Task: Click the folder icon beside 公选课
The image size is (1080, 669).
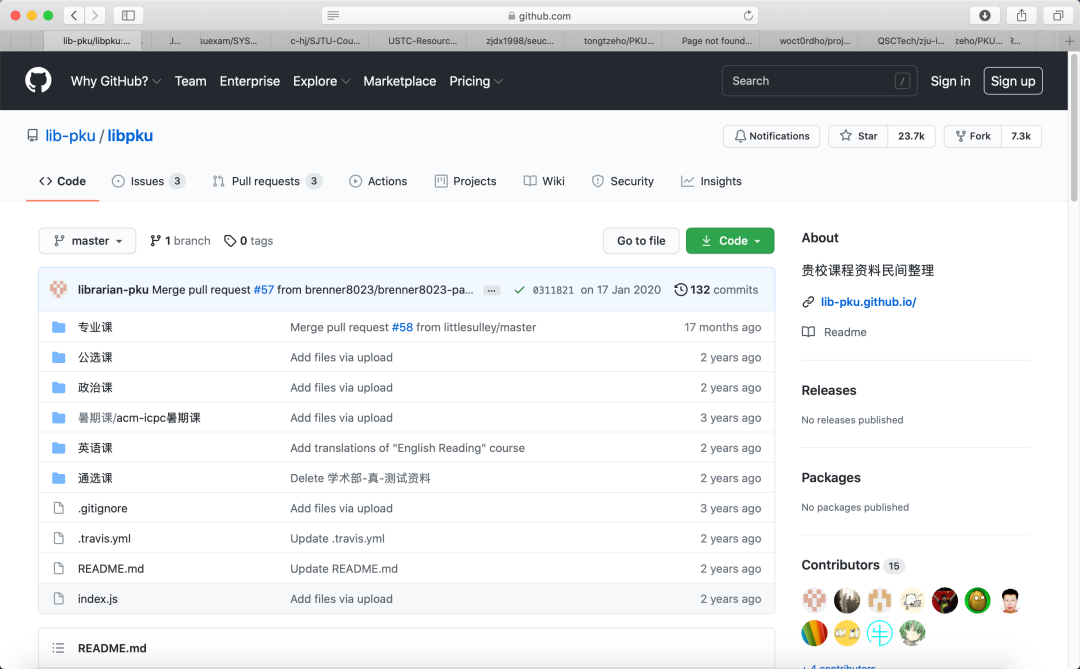Action: [x=59, y=357]
